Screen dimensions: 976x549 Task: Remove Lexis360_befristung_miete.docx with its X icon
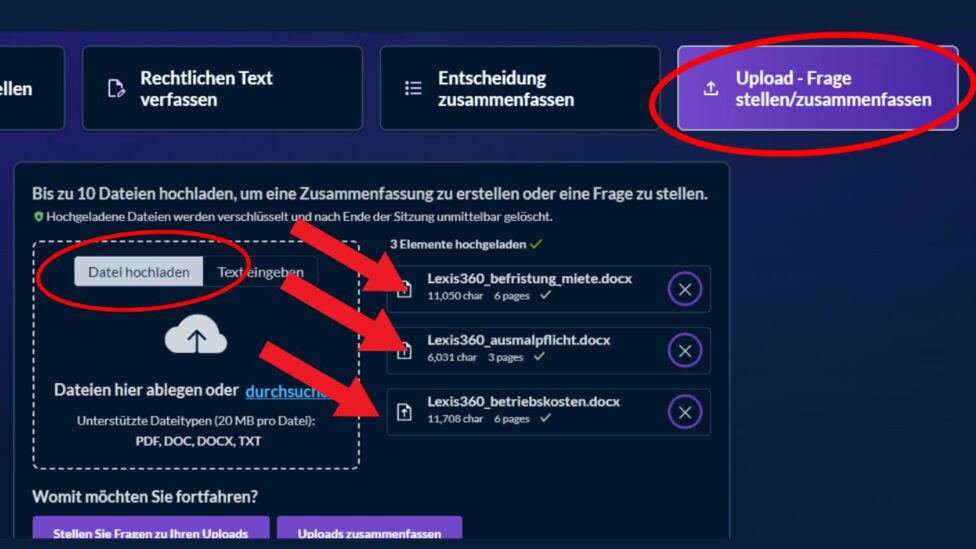685,289
